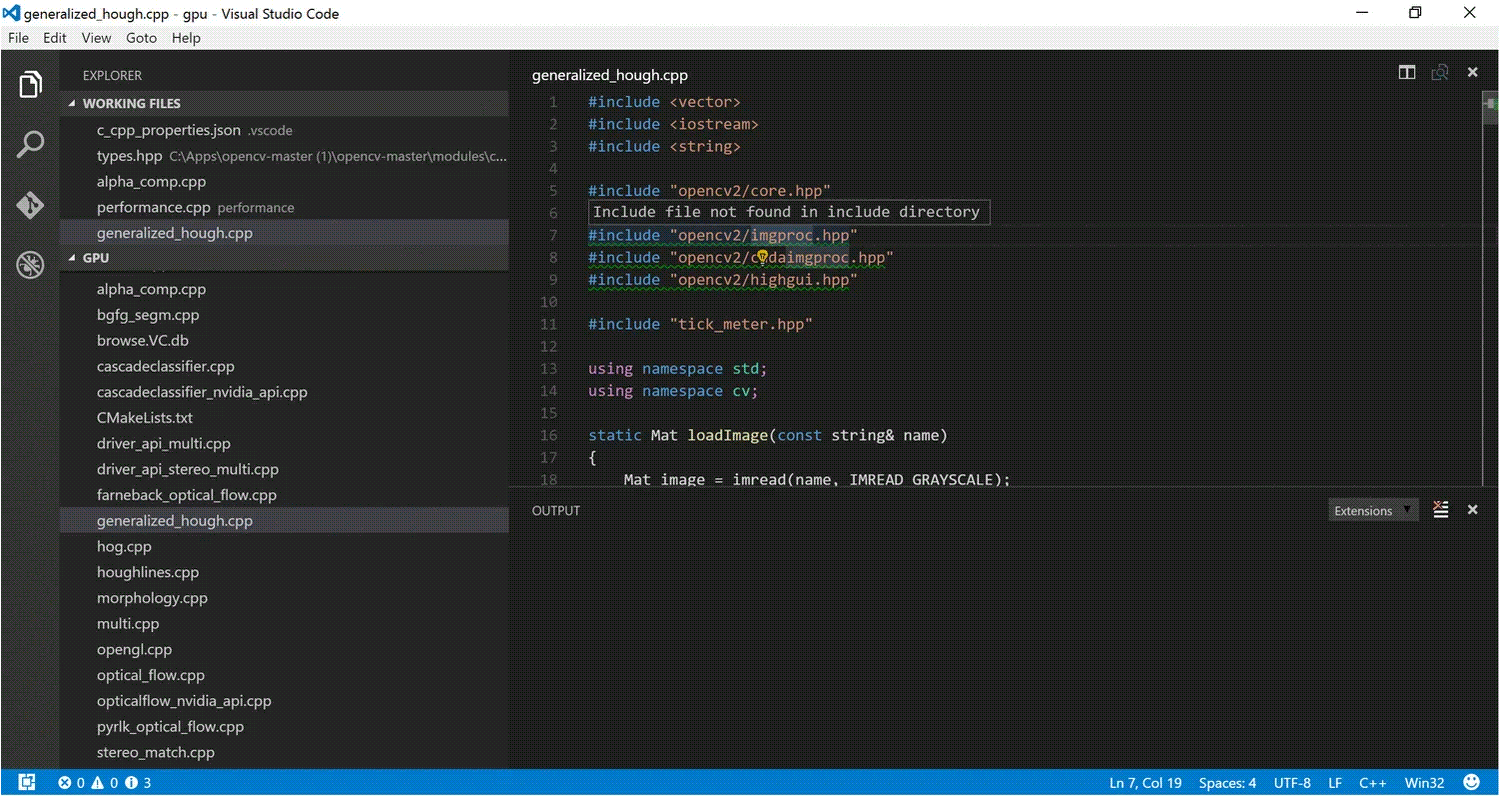This screenshot has height=796, width=1500.
Task: Open the Search view icon
Action: 30,144
